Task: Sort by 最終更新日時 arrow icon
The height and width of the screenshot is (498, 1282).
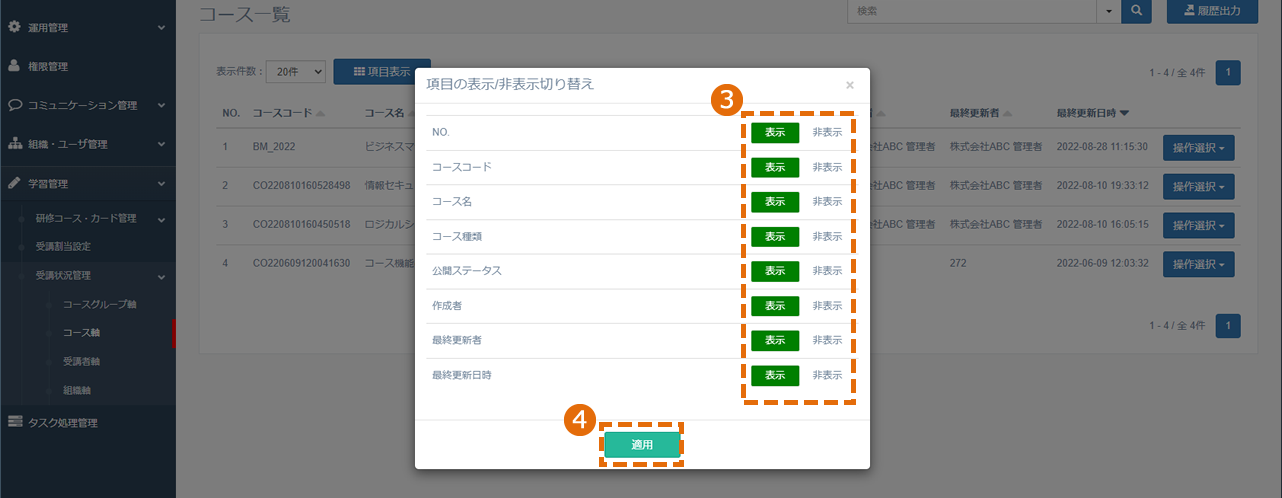Action: 1124,113
